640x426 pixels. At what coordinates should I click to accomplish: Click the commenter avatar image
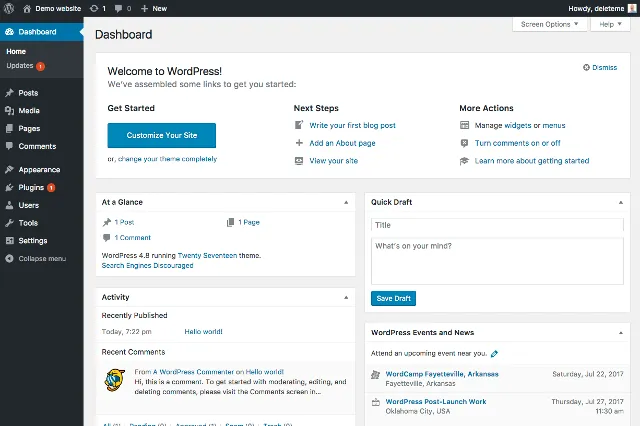point(114,380)
